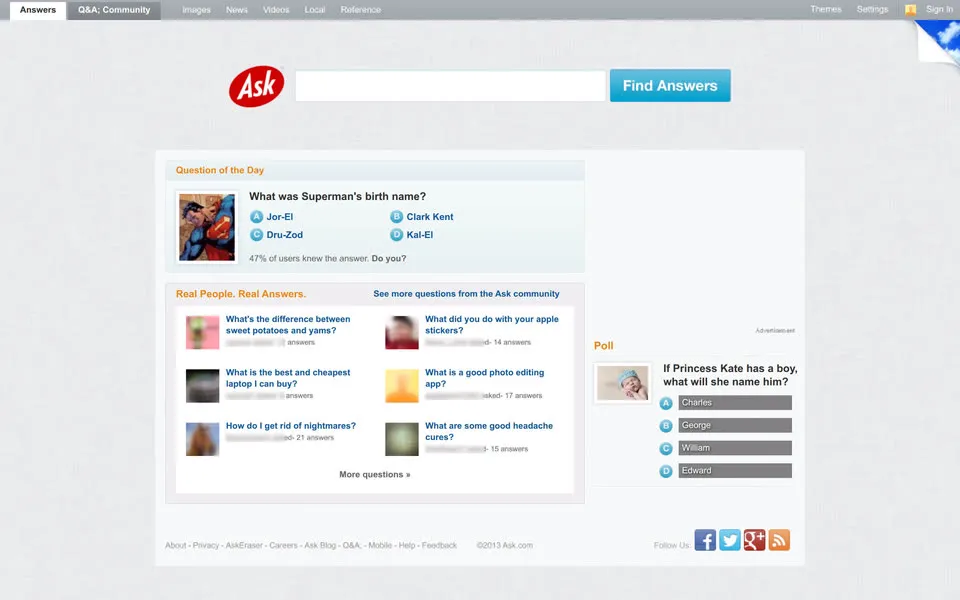The height and width of the screenshot is (600, 960).
Task: Open Reference search category
Action: coord(361,10)
